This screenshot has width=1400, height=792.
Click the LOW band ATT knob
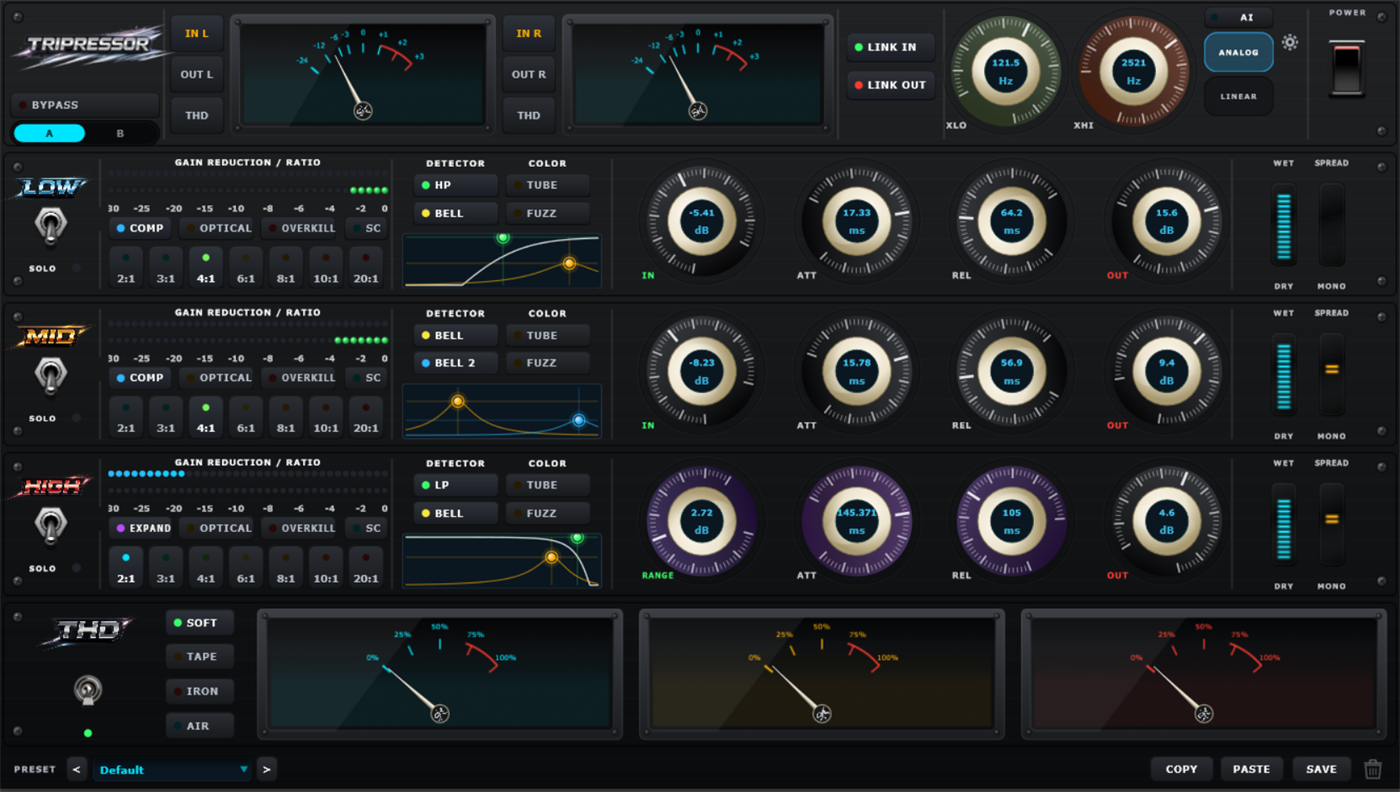coord(856,221)
